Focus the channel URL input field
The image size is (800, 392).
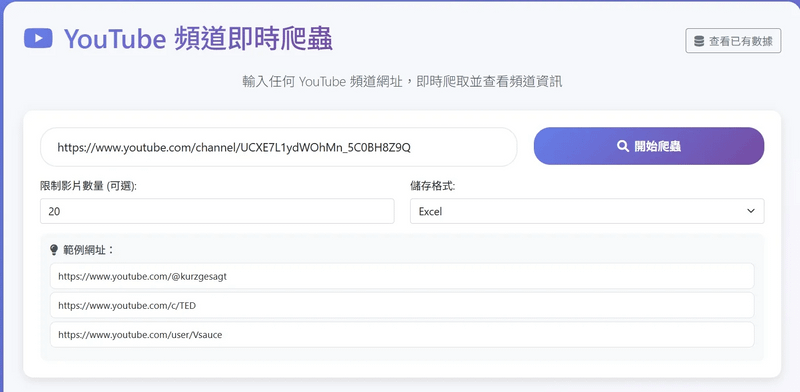click(x=279, y=147)
